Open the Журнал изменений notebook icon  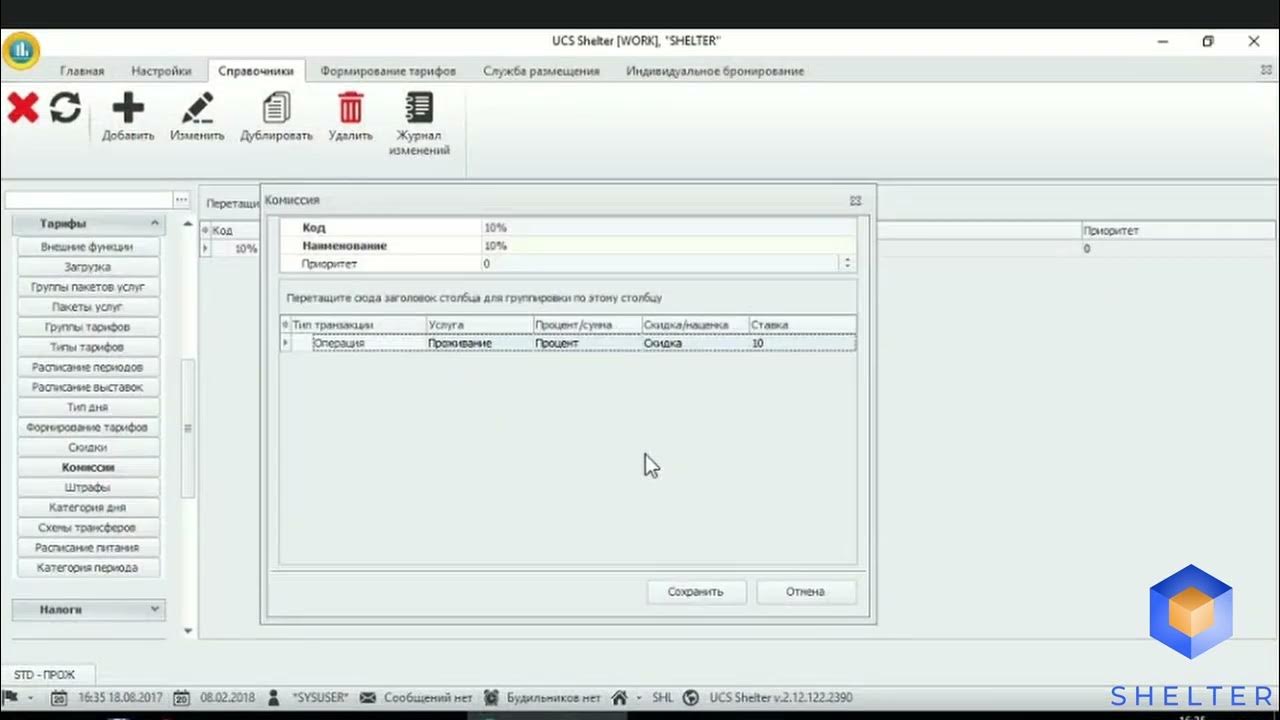(x=419, y=108)
